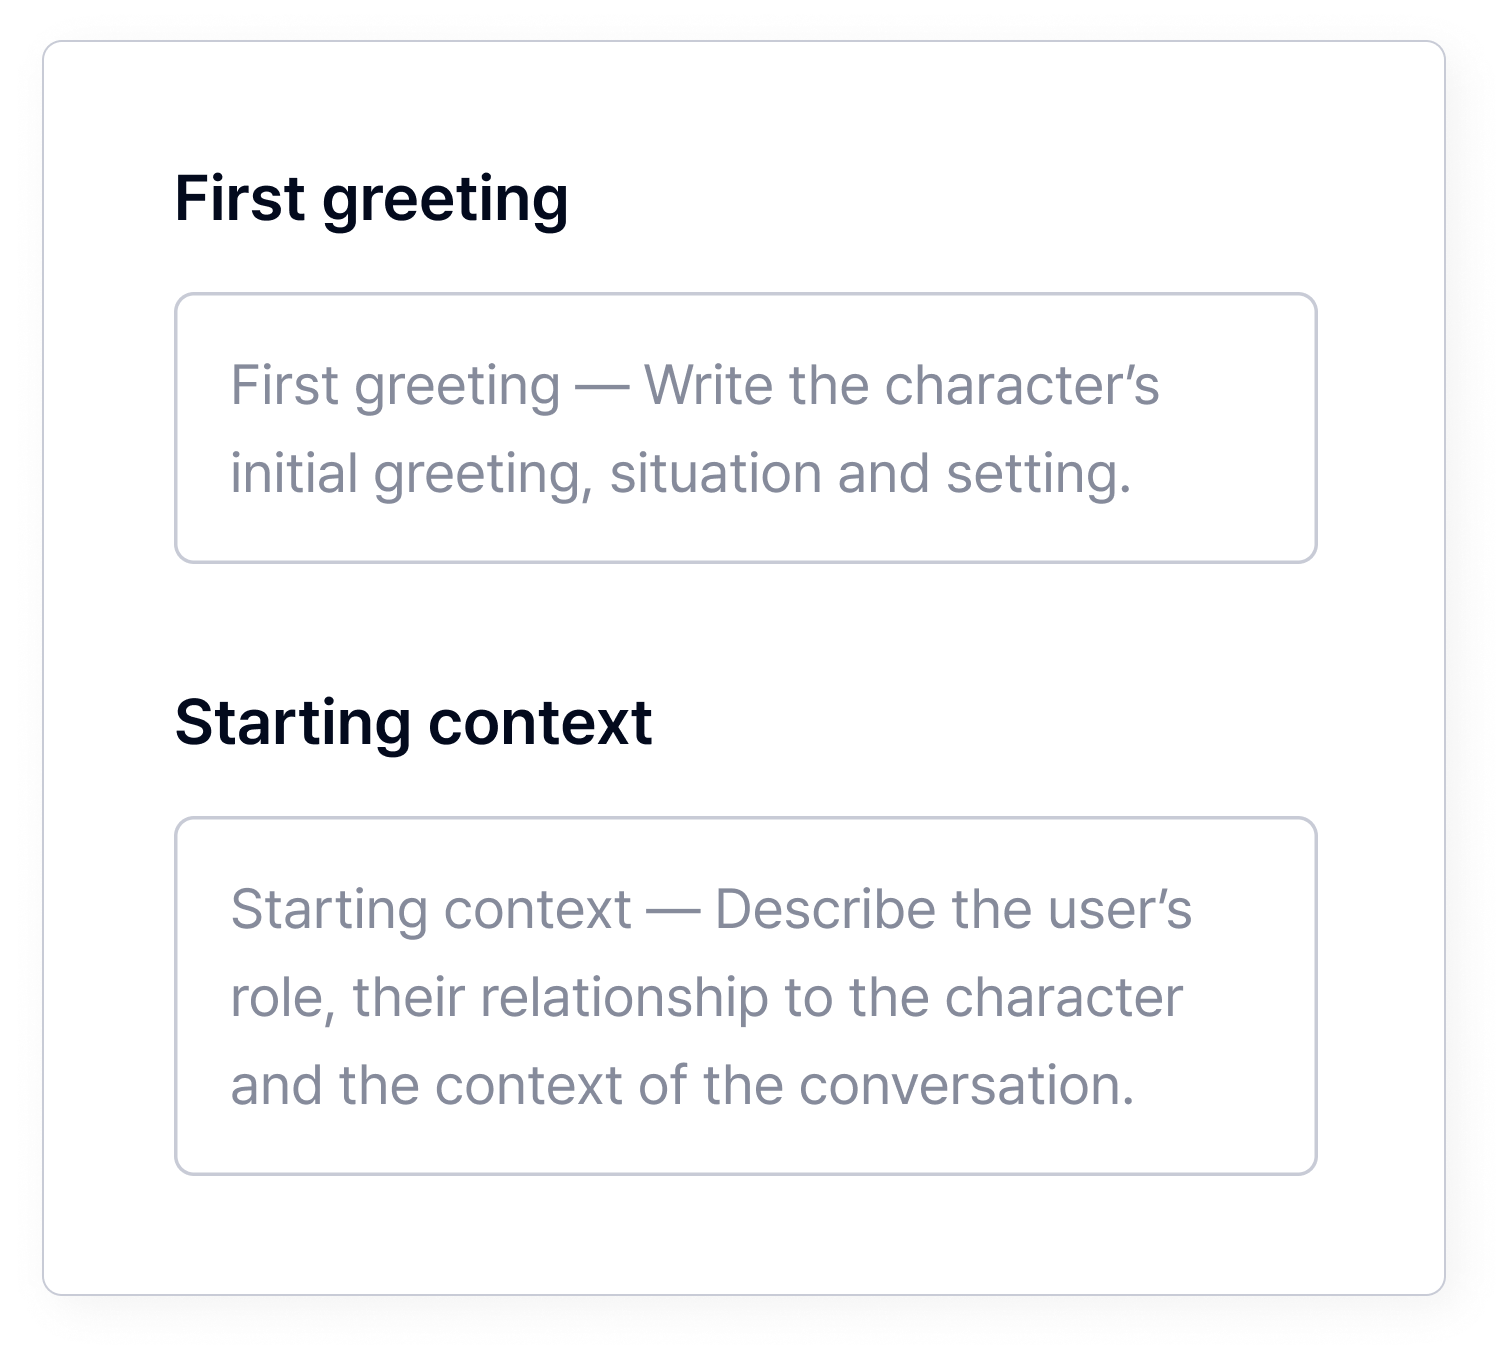The image size is (1509, 1360).
Task: Click "Describe the user's" placeholder text
Action: point(953,909)
